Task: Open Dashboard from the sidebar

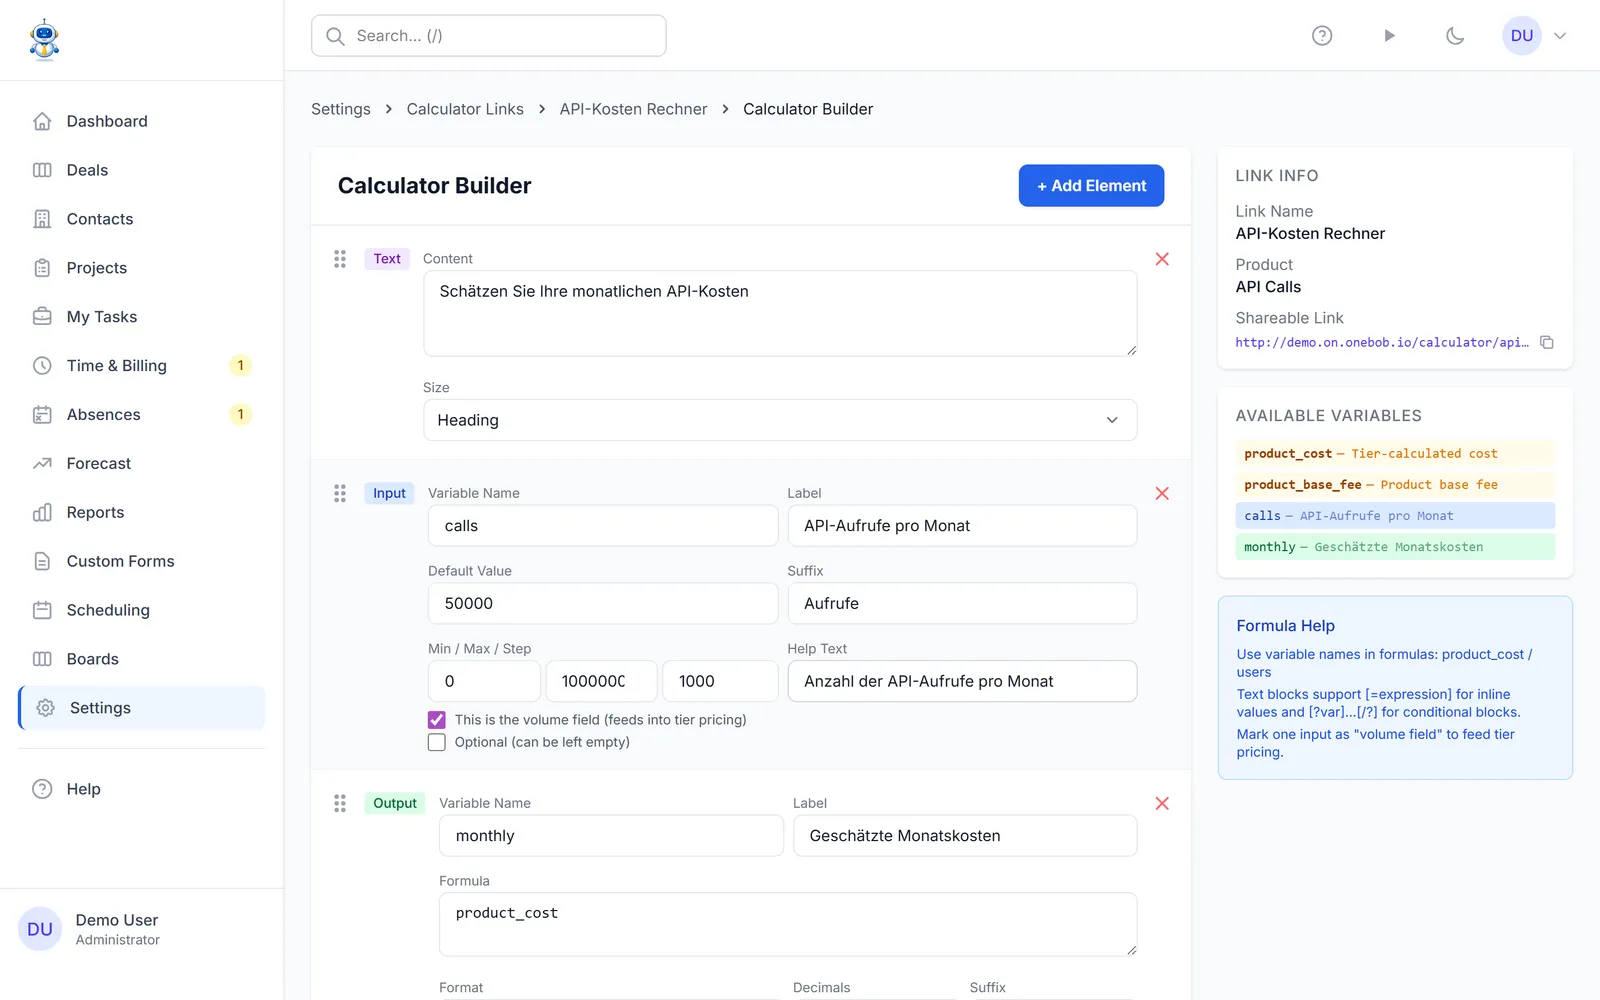Action: [x=142, y=121]
